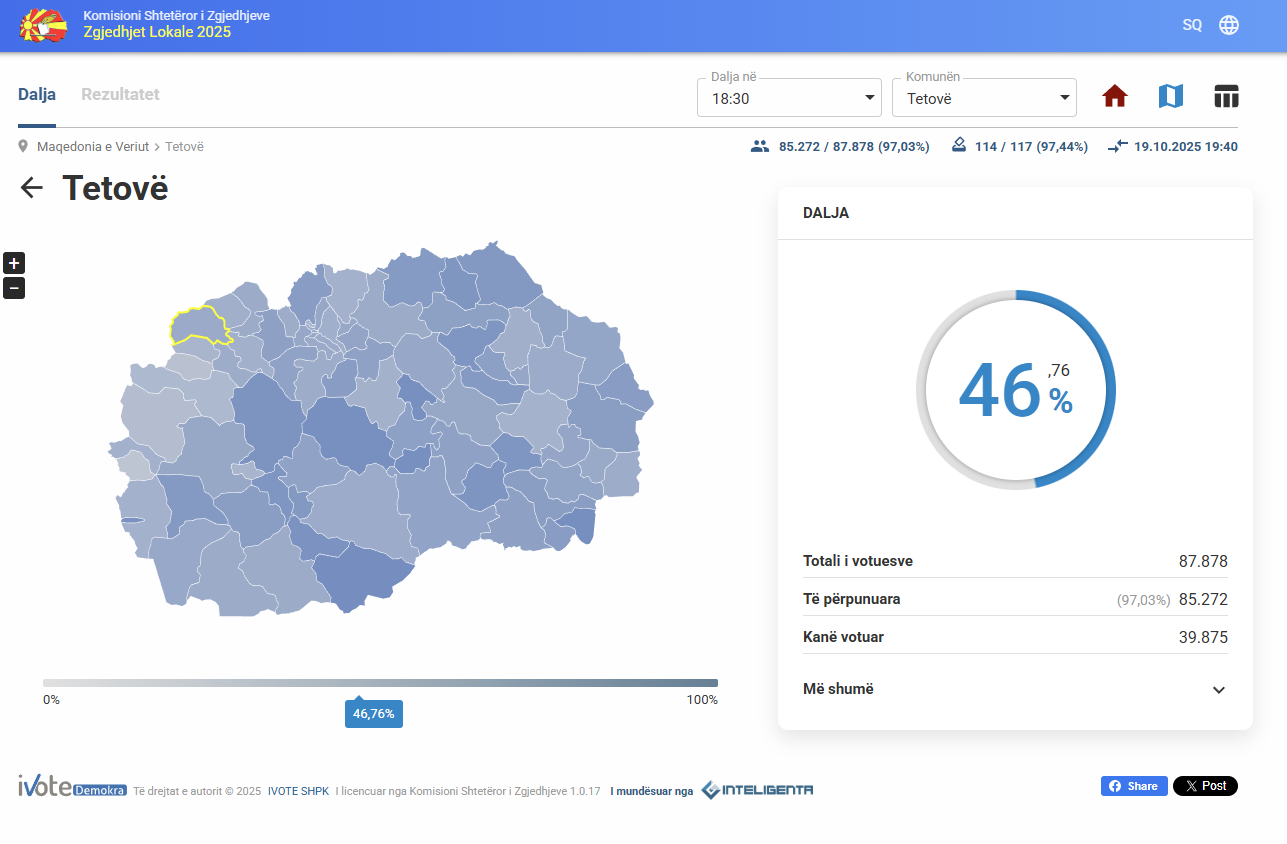Switch to the table view icon
The width and height of the screenshot is (1287, 844).
coord(1226,96)
